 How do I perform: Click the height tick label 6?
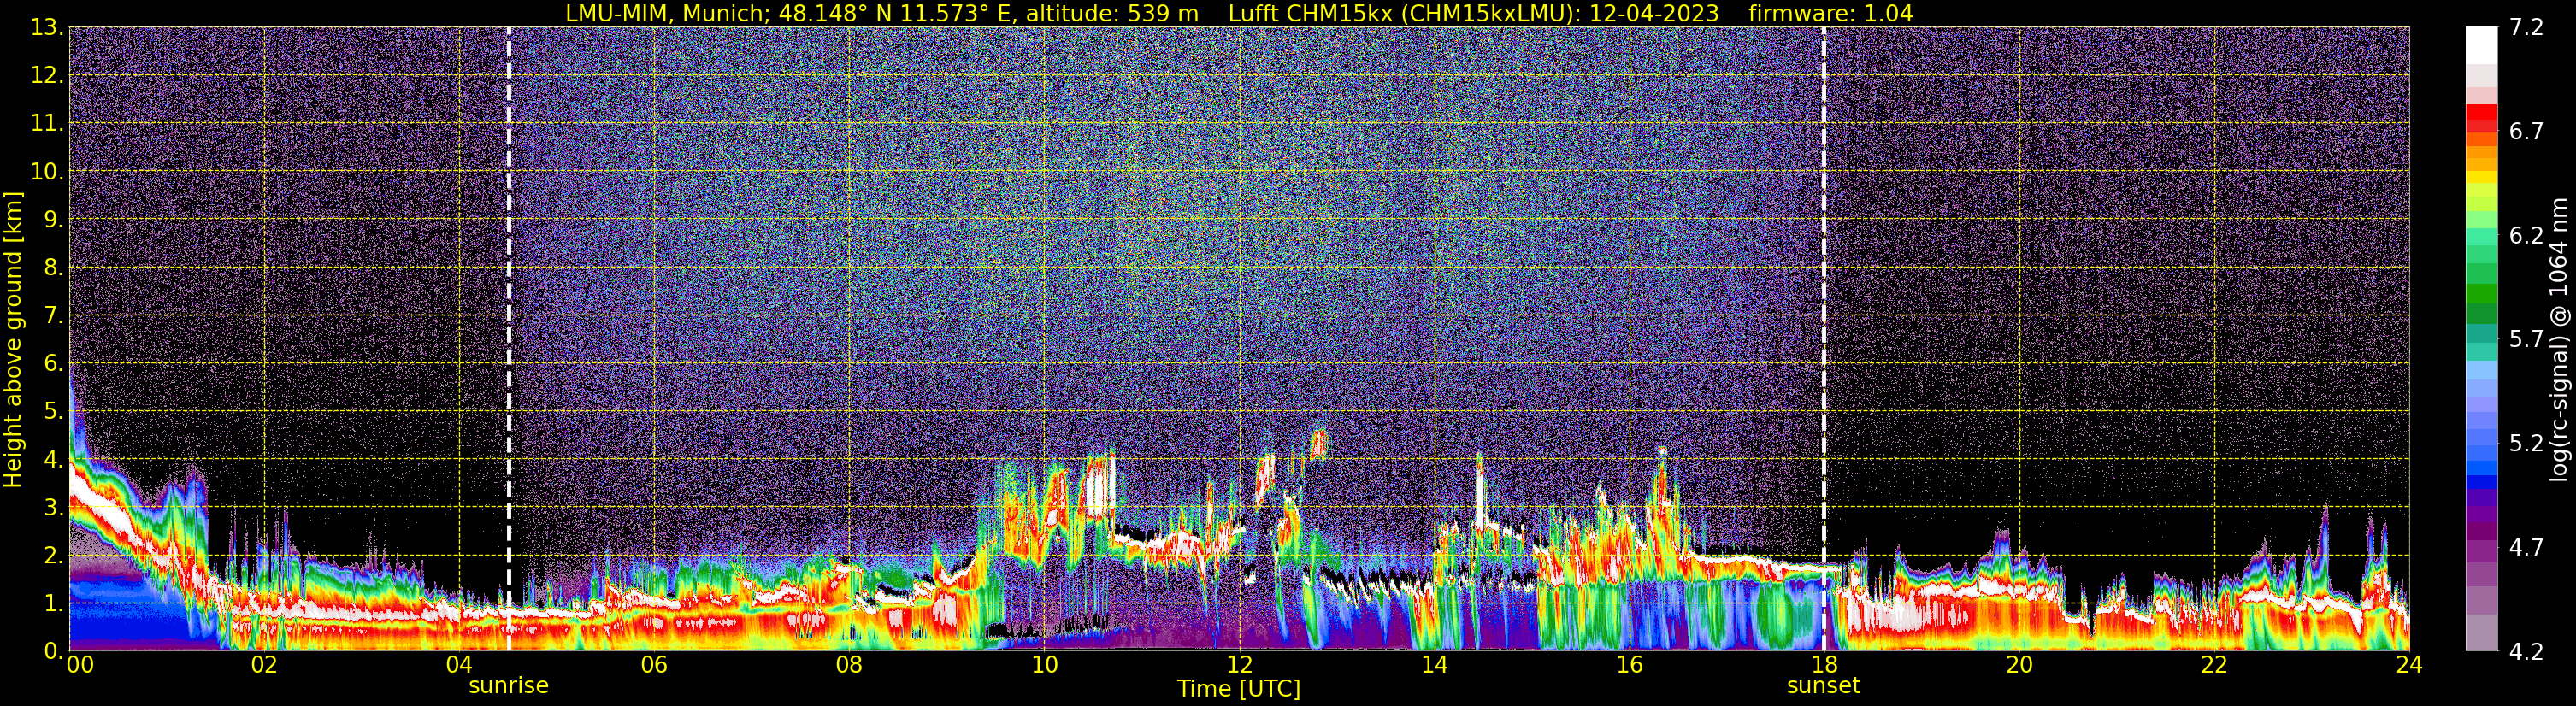pyautogui.click(x=52, y=364)
